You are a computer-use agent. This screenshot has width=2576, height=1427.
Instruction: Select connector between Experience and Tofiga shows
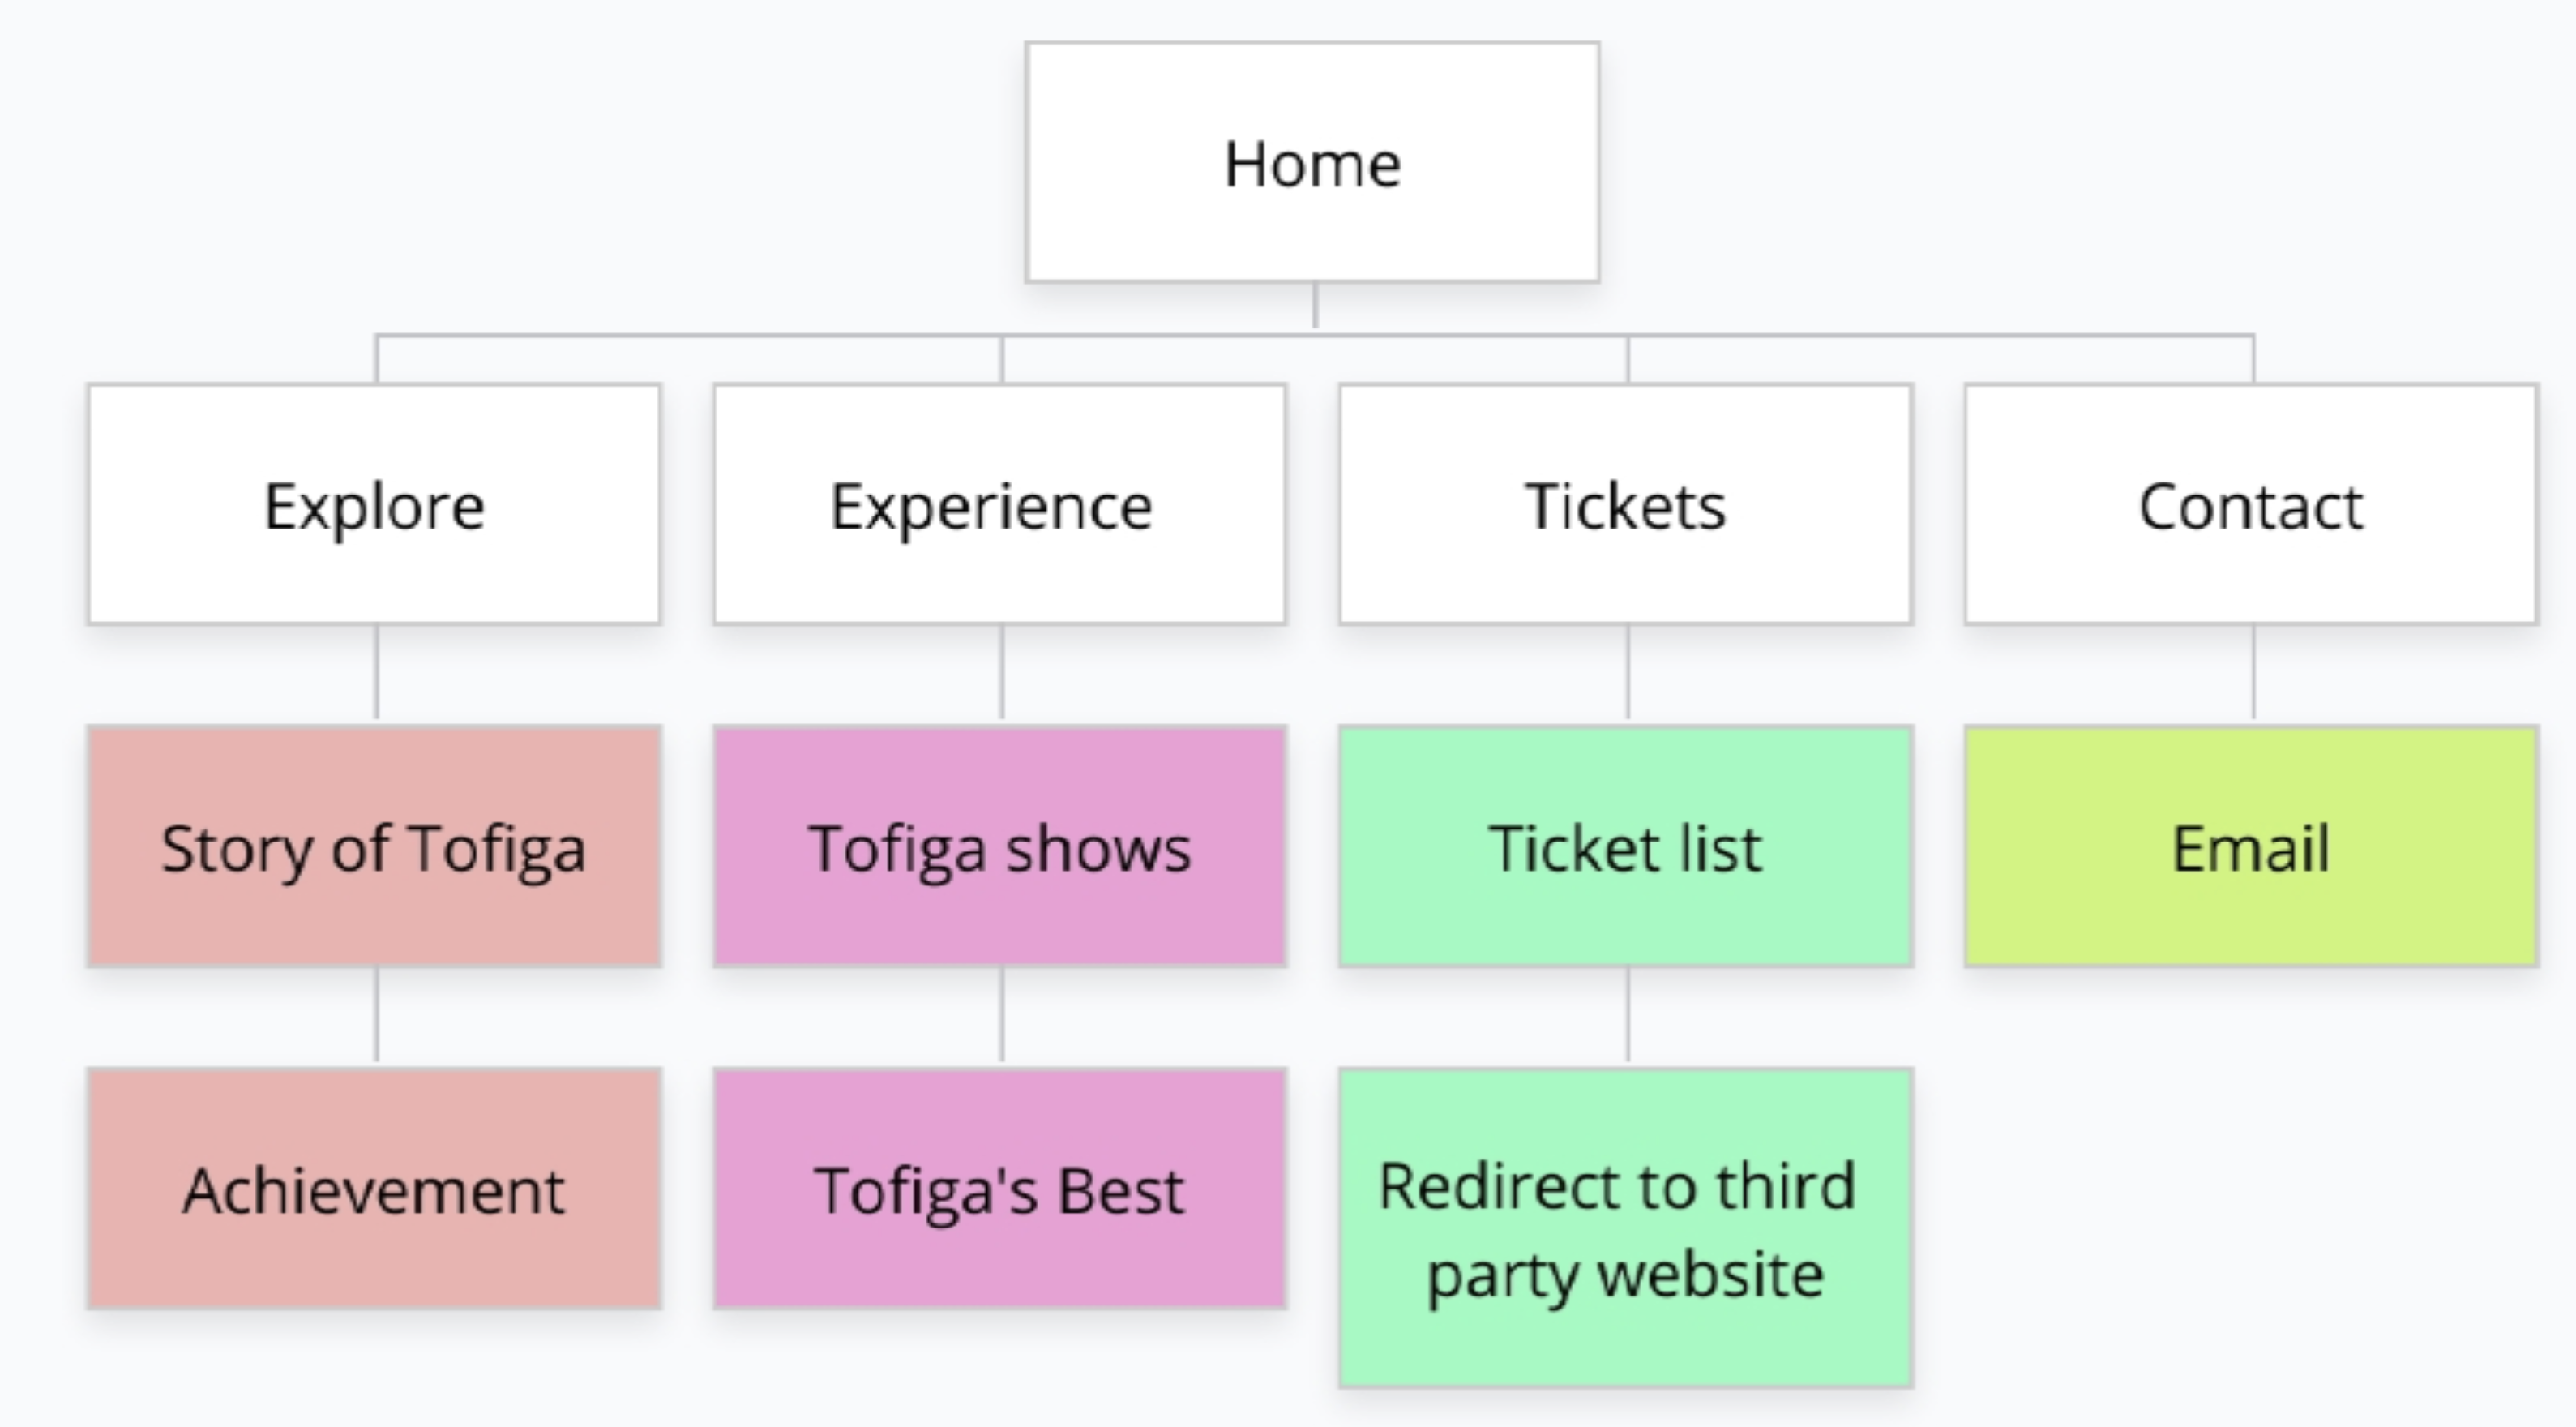point(1002,674)
